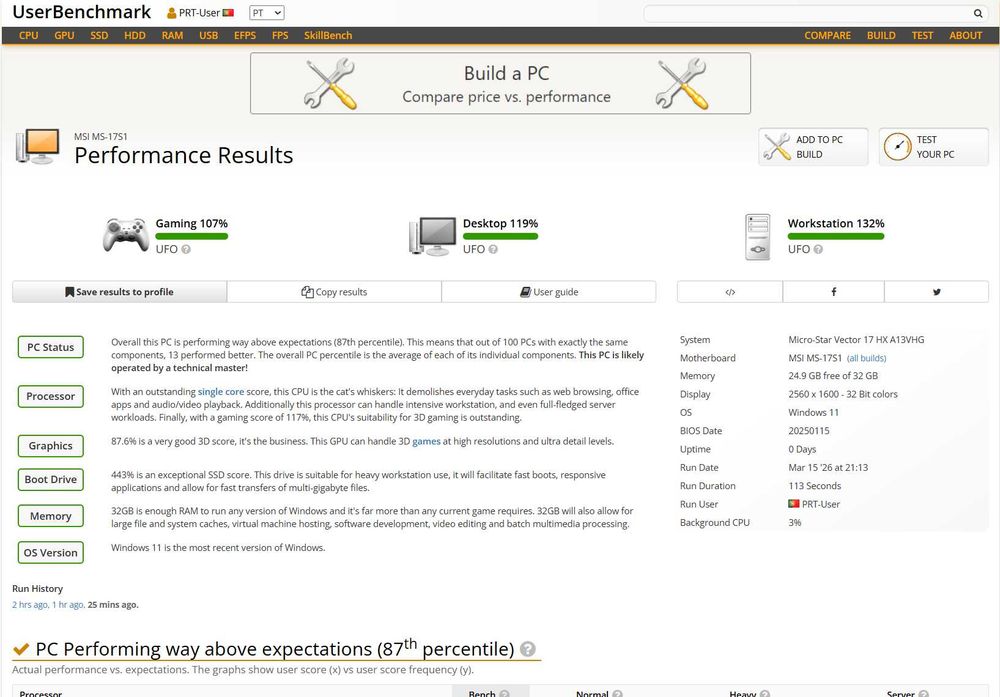Click Copy results button
1000x697 pixels.
click(x=334, y=292)
